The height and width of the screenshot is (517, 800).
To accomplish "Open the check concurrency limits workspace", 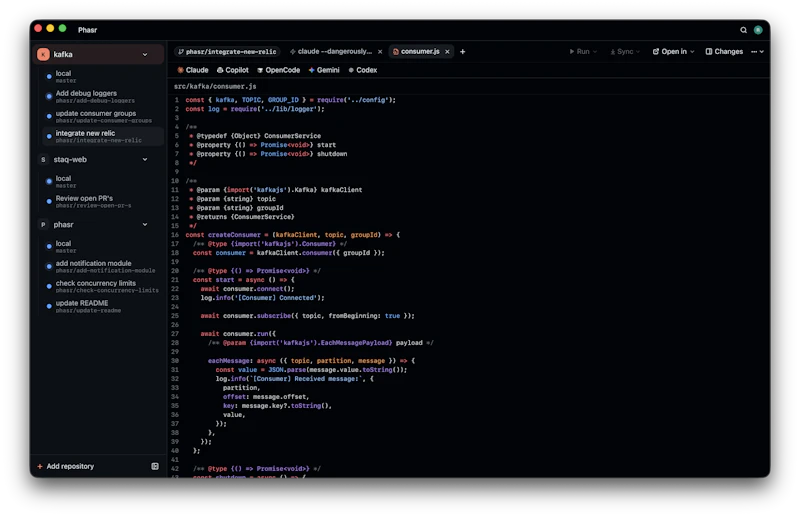I will tap(102, 286).
